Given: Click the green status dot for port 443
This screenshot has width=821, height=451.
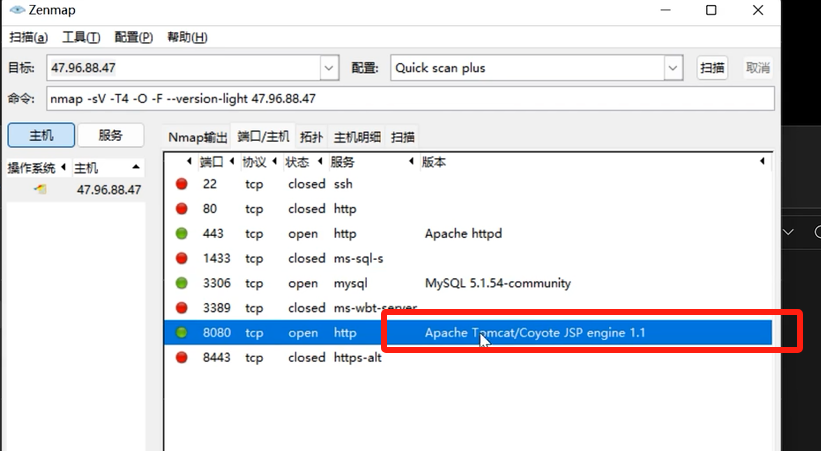Looking at the screenshot, I should (x=182, y=234).
